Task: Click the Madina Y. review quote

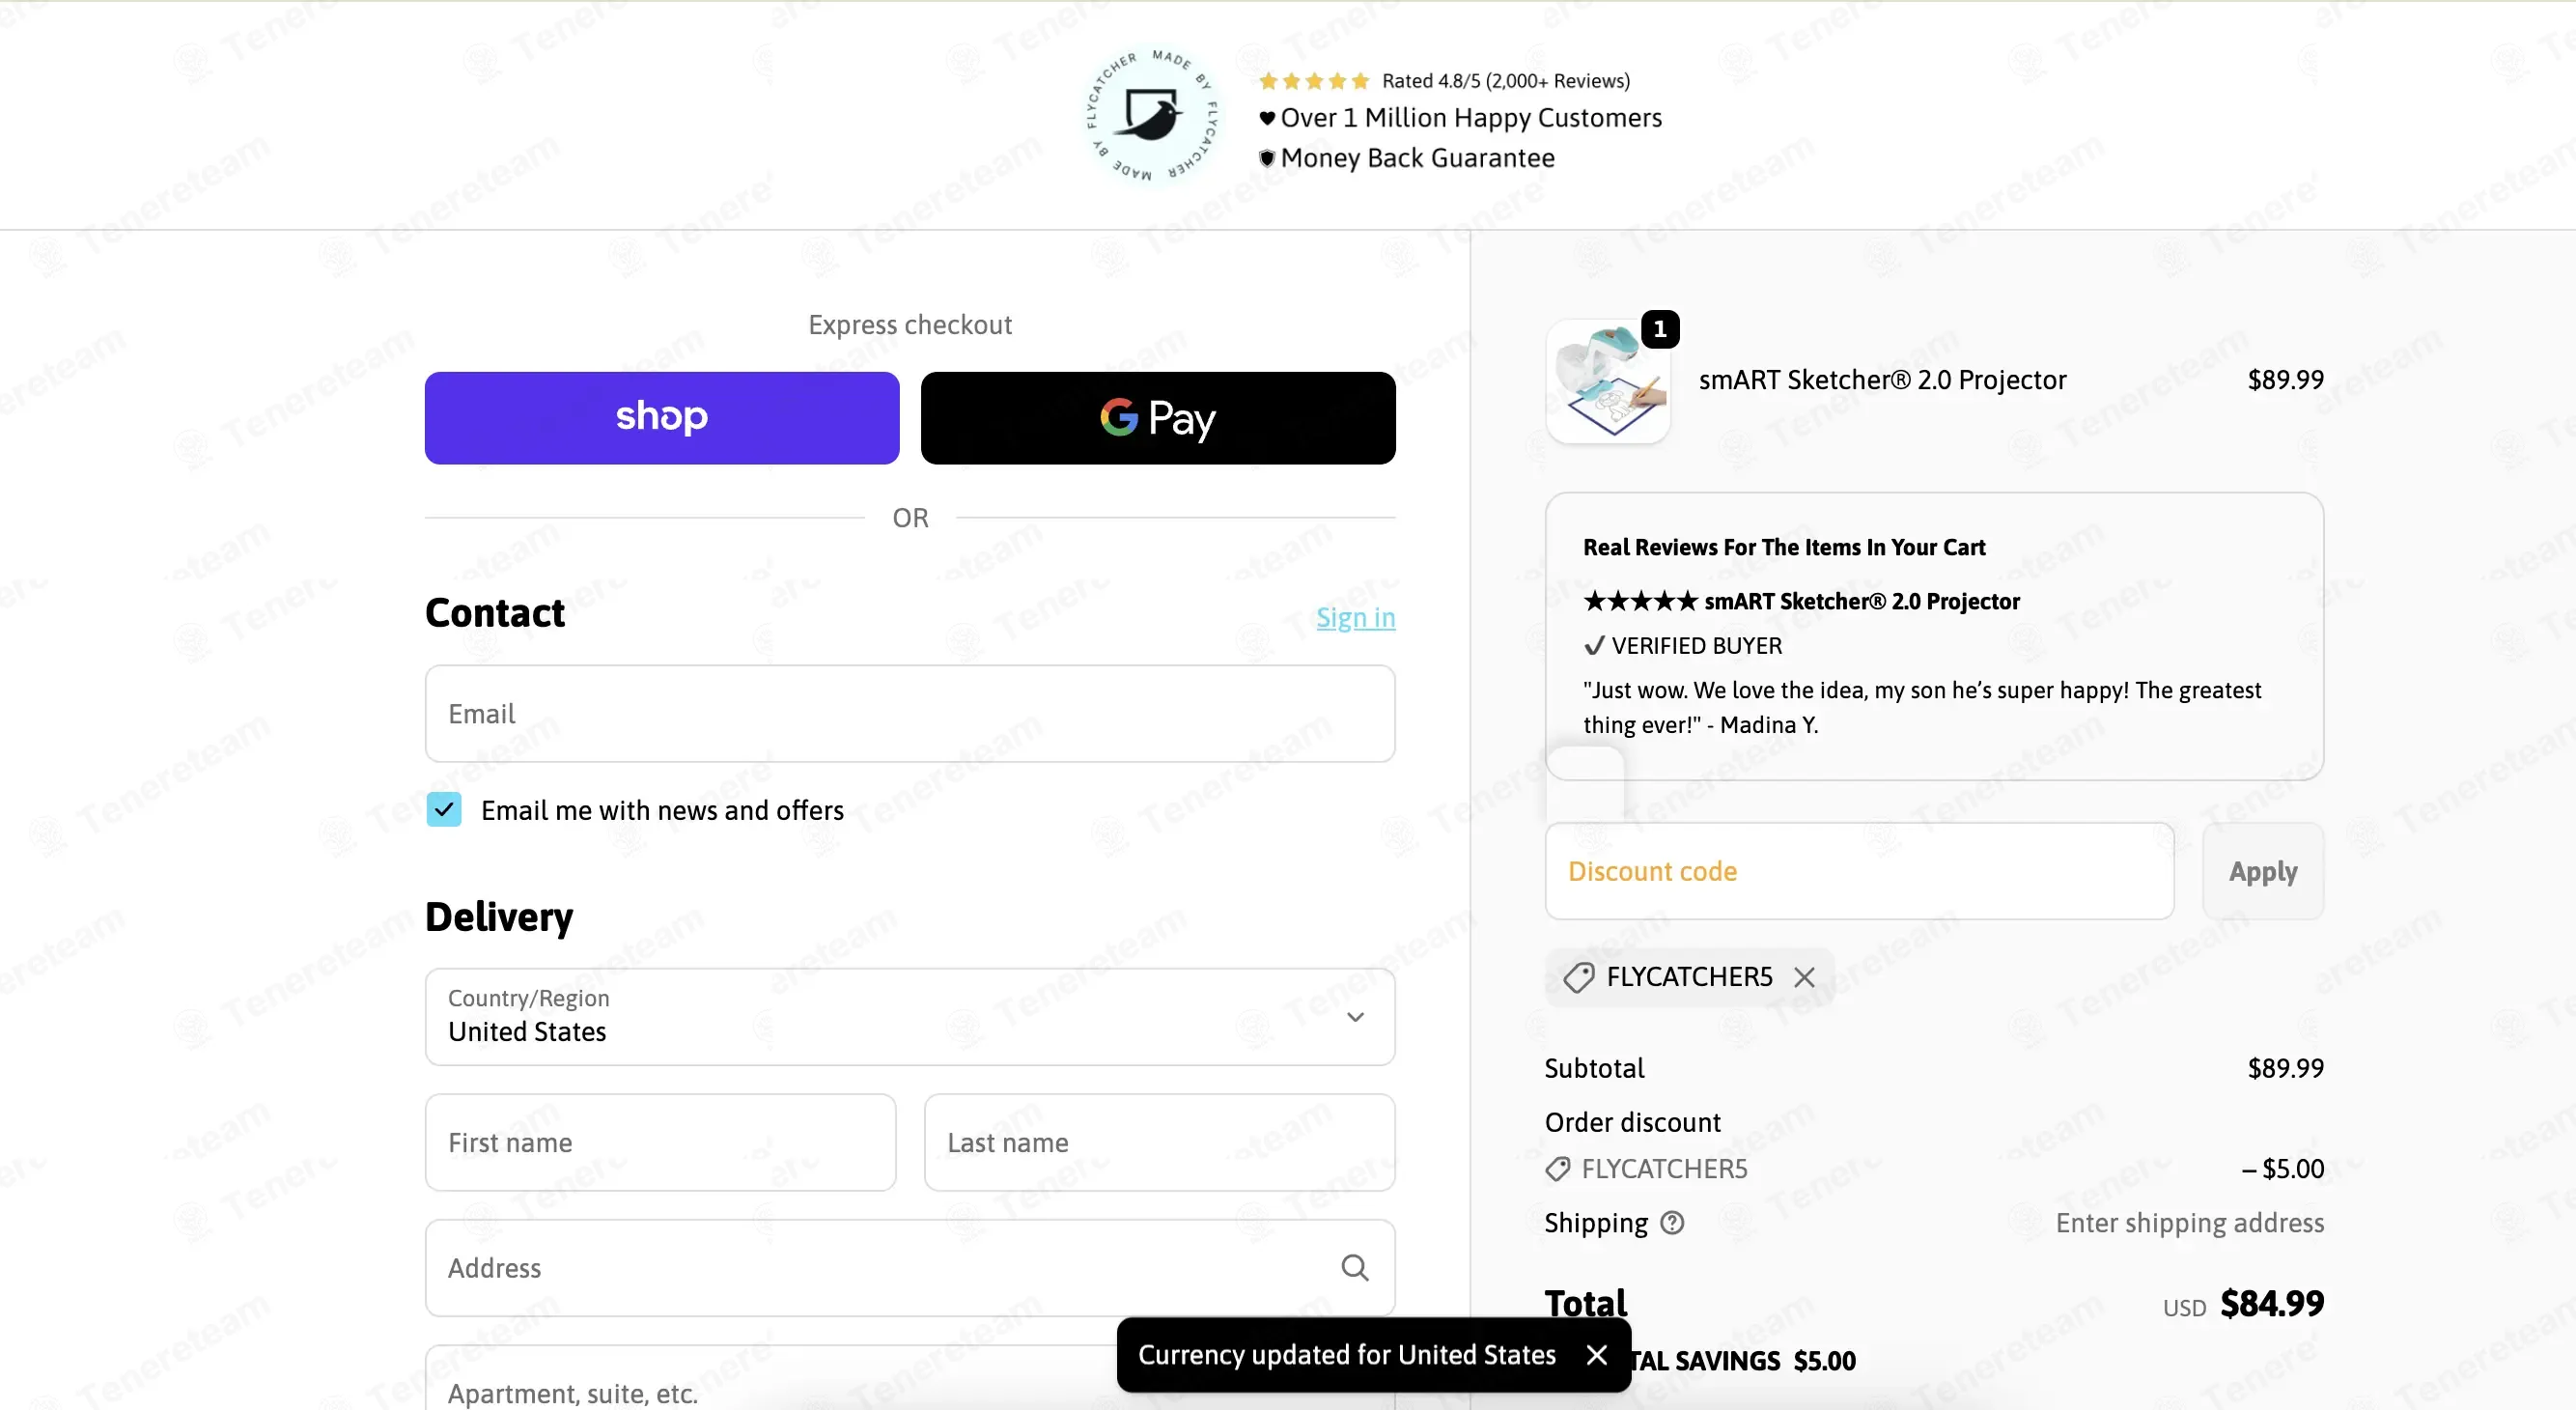Action: (x=1922, y=707)
